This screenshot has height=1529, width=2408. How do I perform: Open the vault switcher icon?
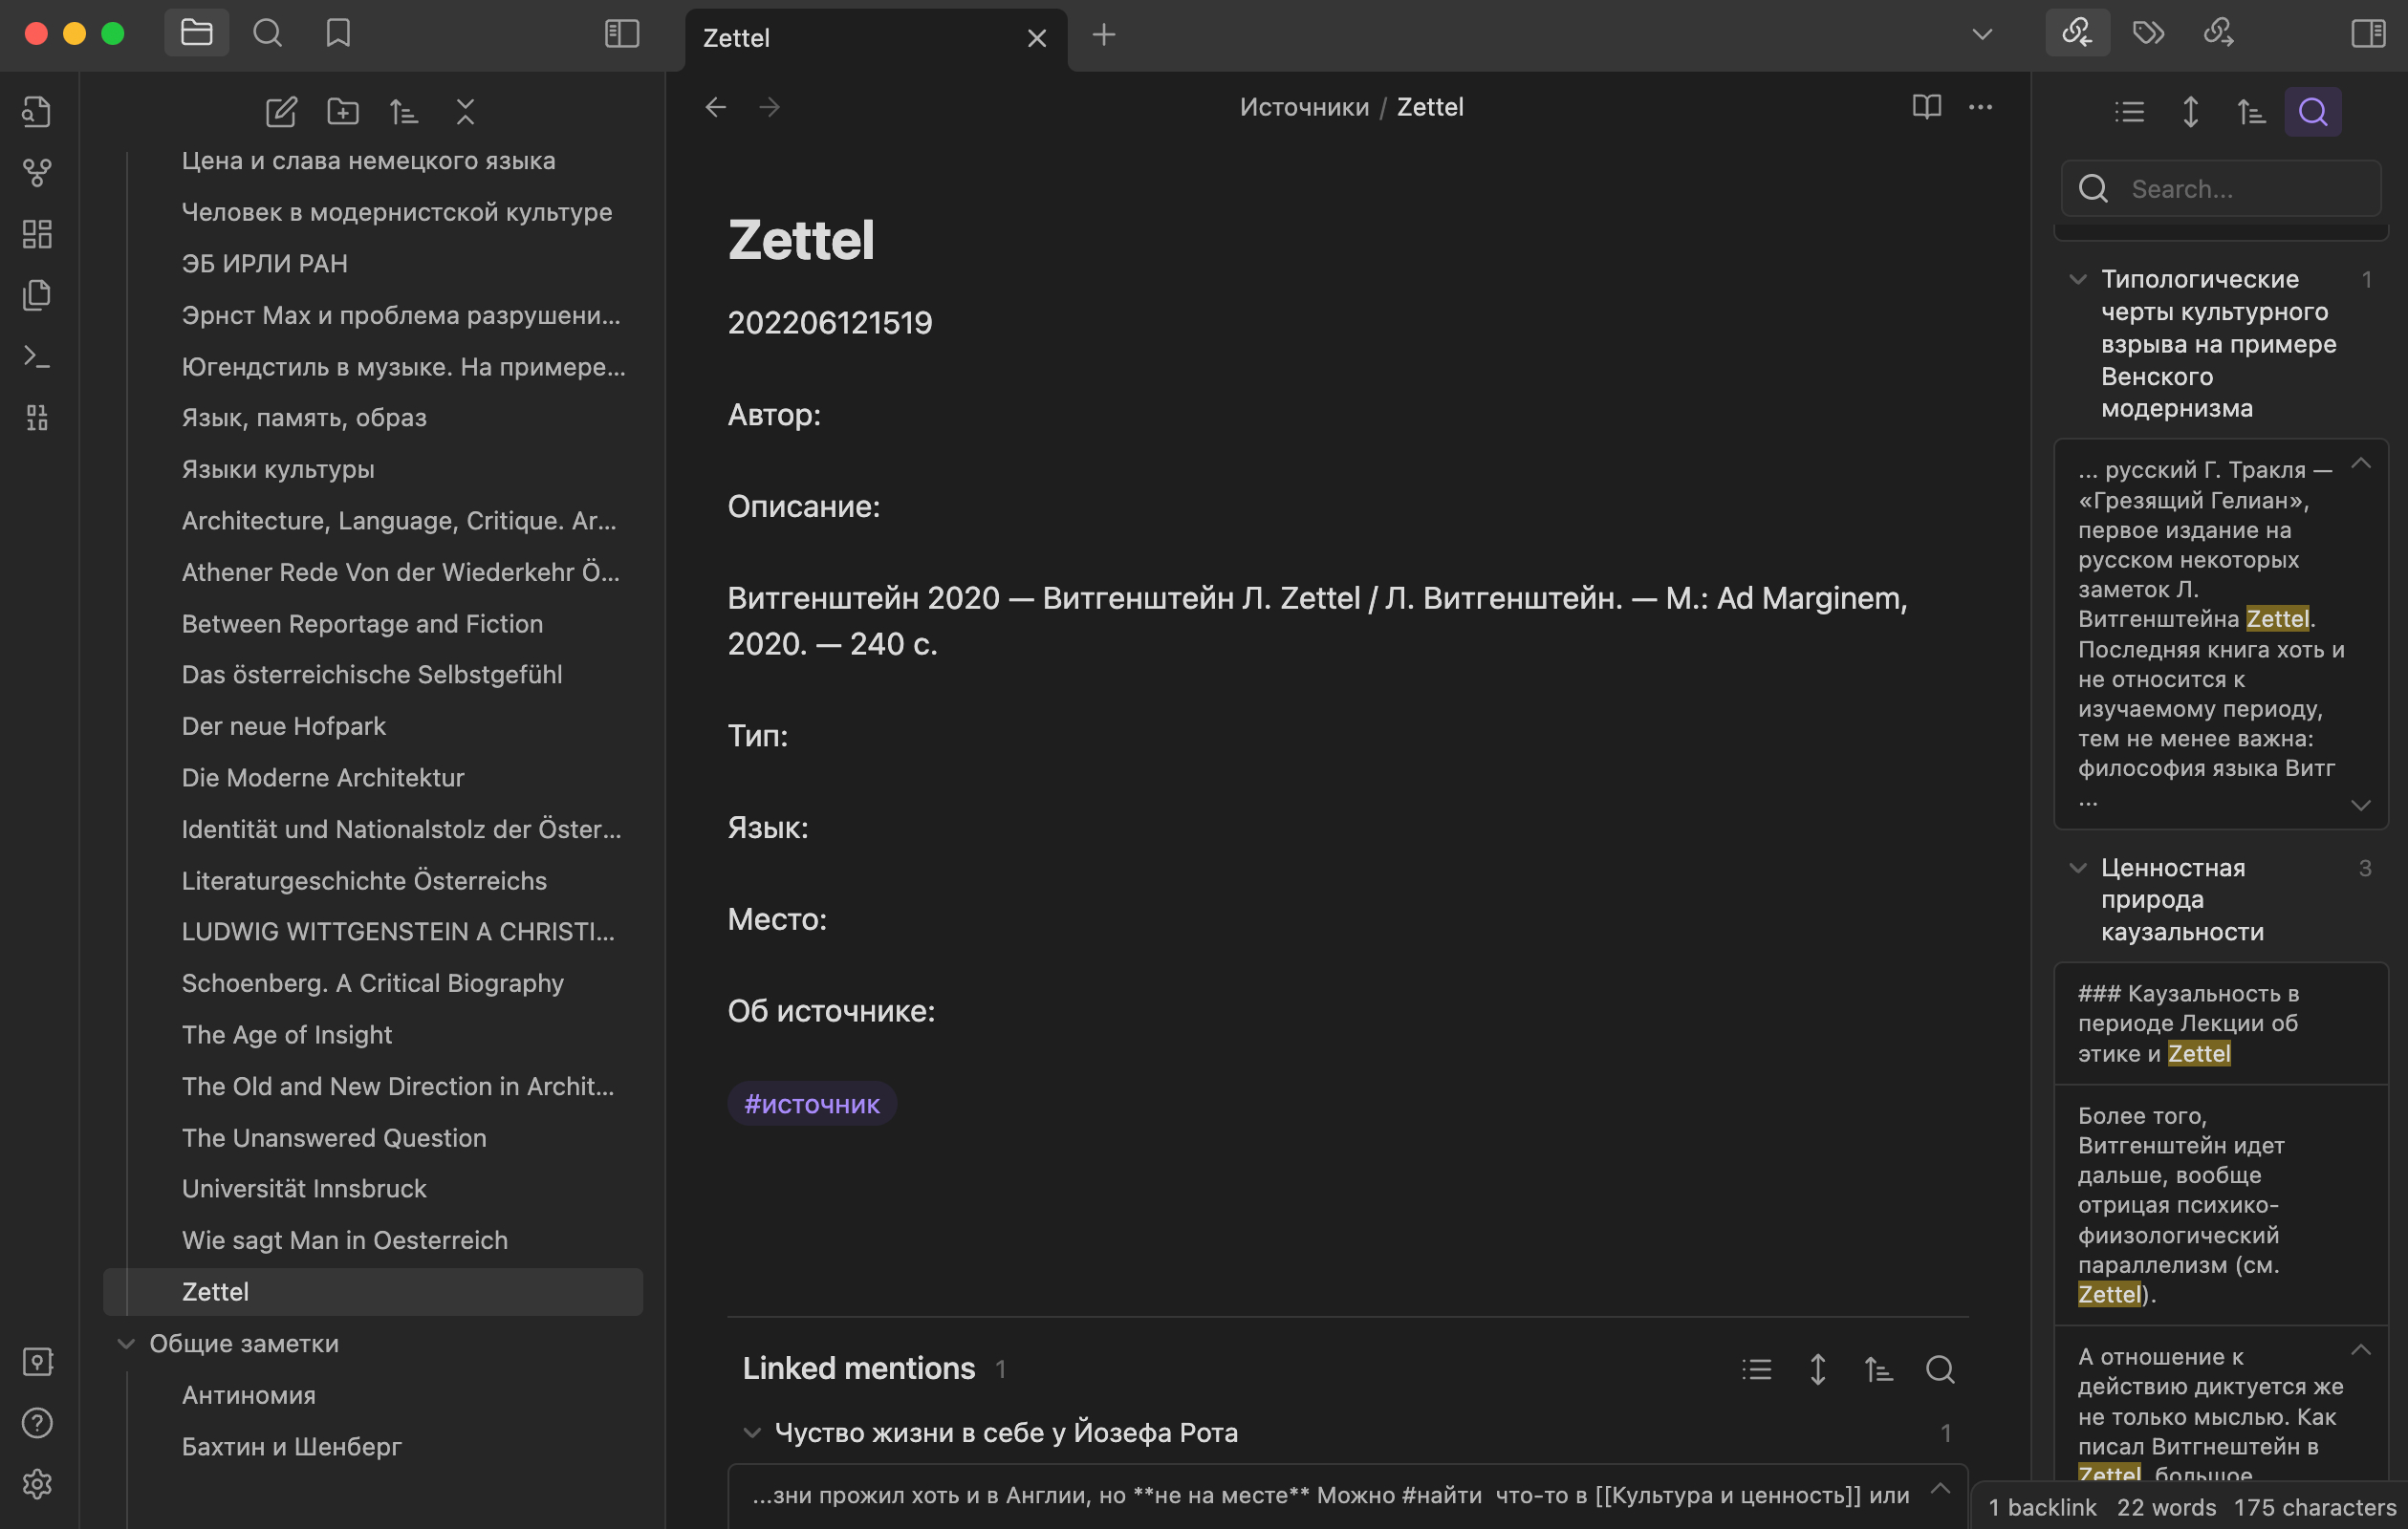[x=37, y=1362]
